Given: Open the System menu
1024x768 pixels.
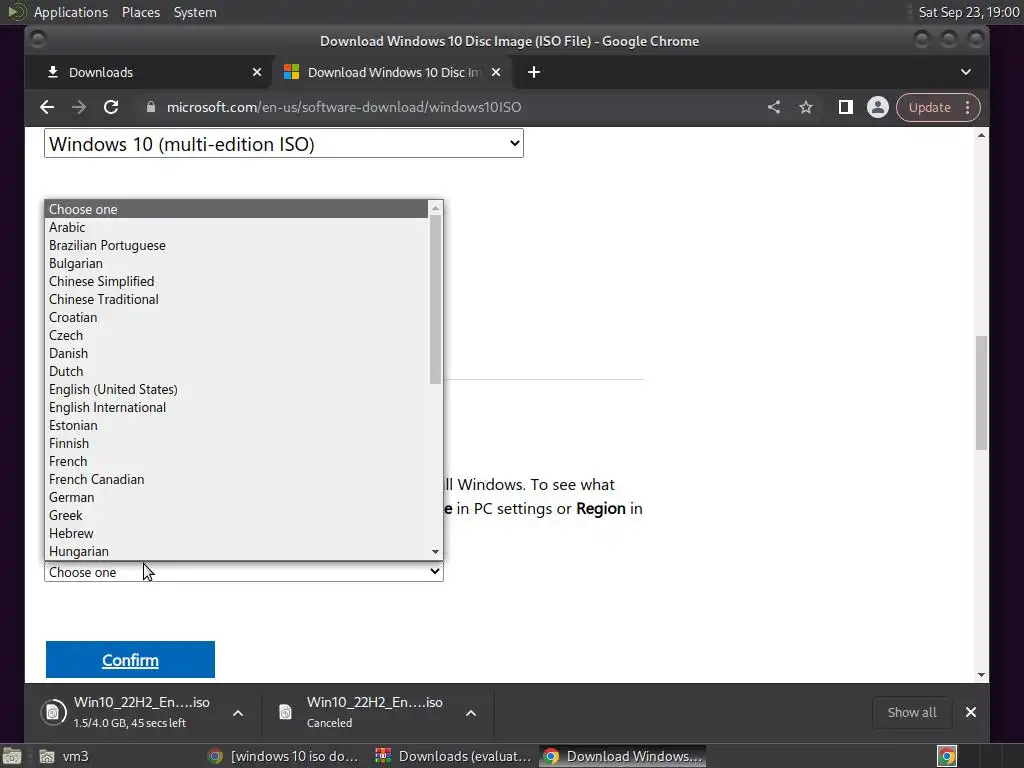Looking at the screenshot, I should click(x=195, y=12).
